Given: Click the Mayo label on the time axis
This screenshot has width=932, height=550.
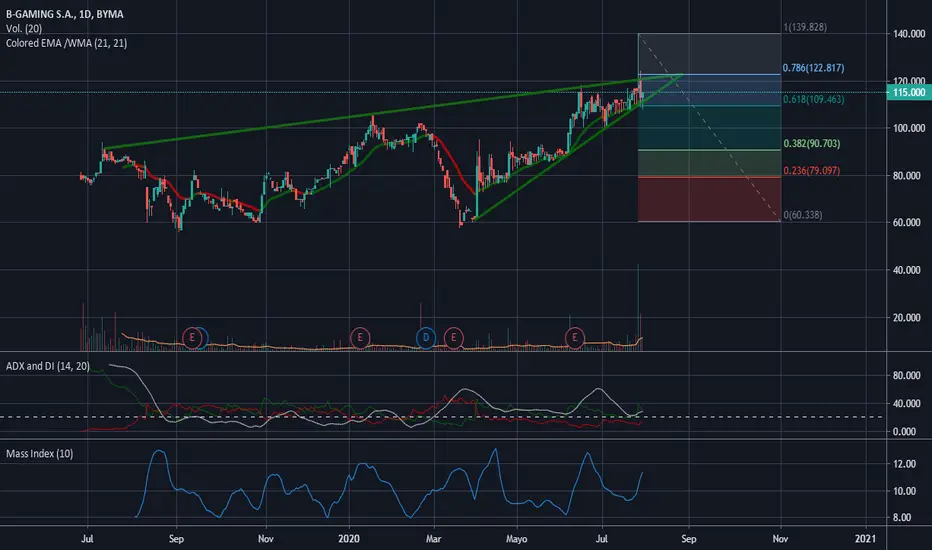Looking at the screenshot, I should pos(517,539).
